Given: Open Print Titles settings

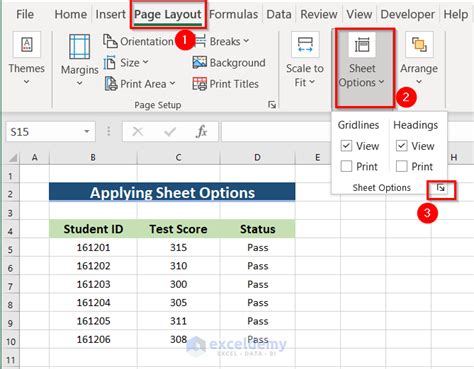Looking at the screenshot, I should (x=226, y=84).
